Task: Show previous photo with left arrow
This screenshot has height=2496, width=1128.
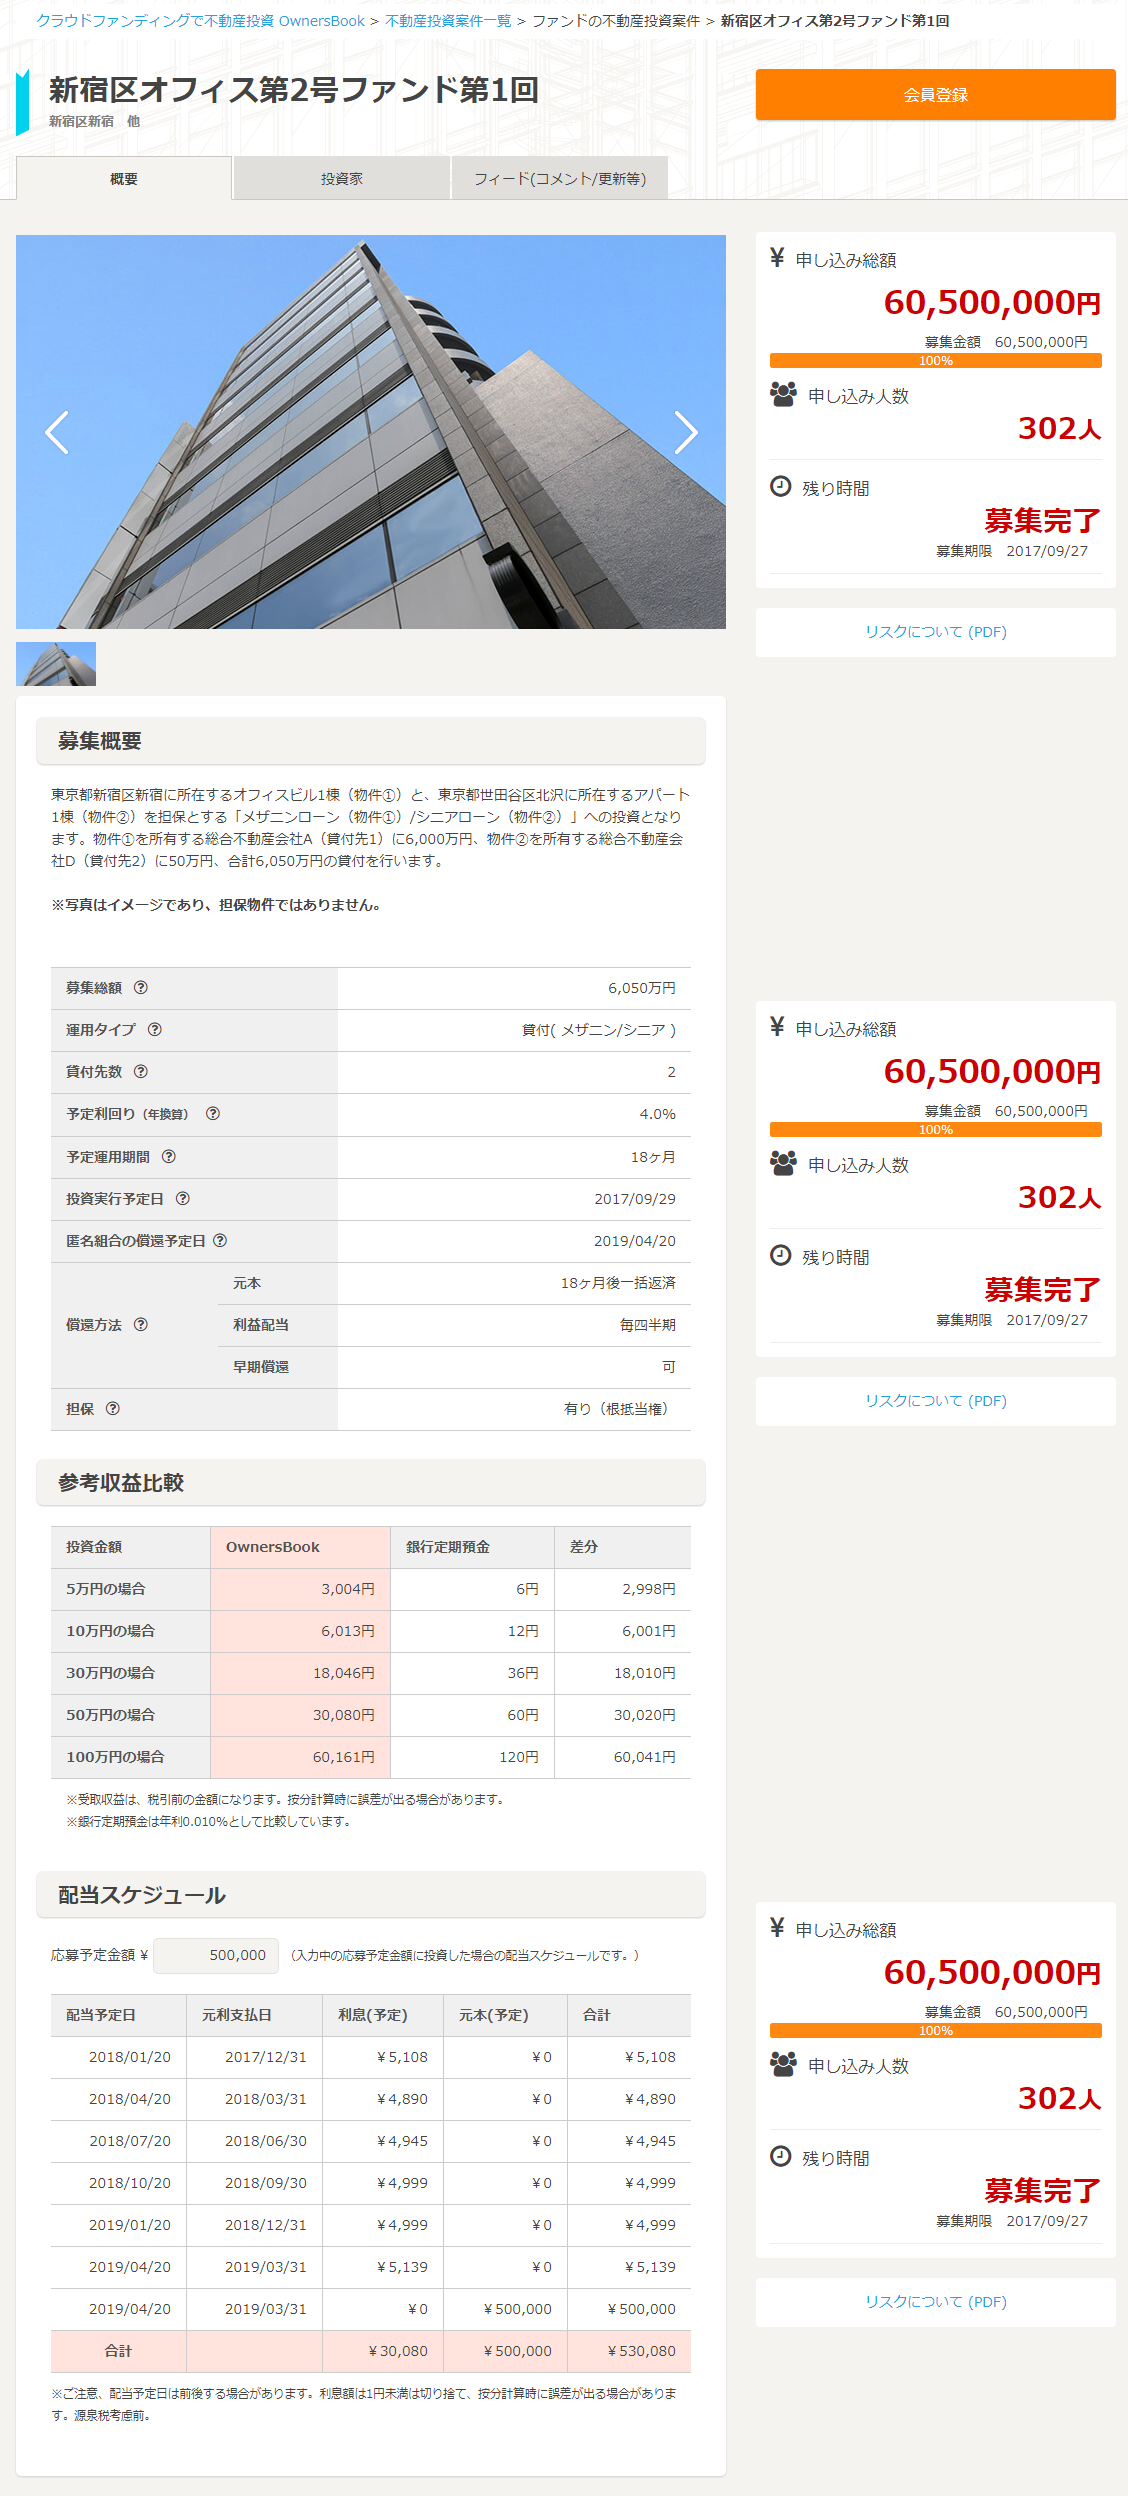Action: pyautogui.click(x=57, y=433)
